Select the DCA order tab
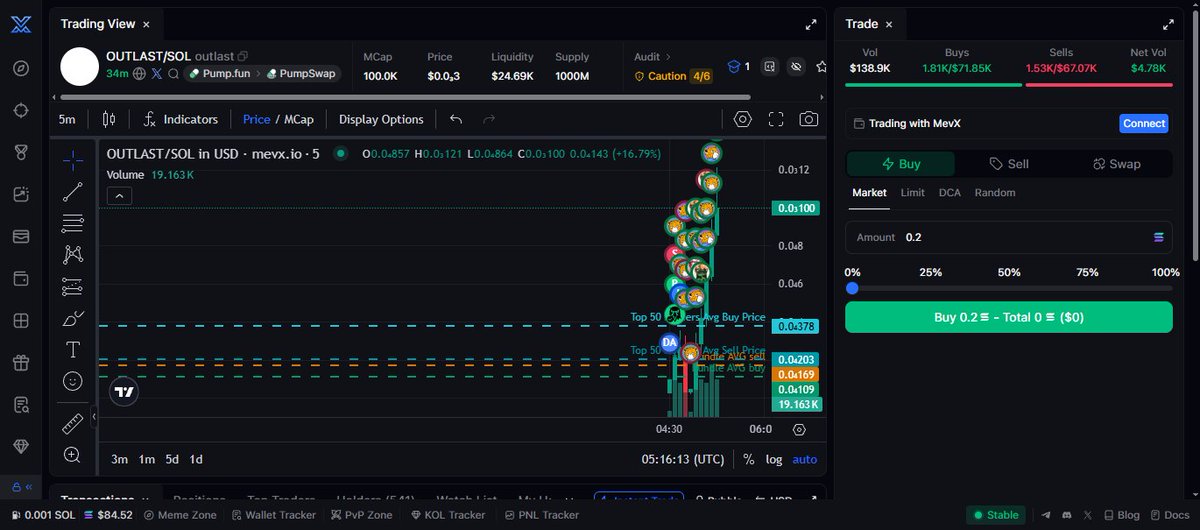 click(949, 192)
